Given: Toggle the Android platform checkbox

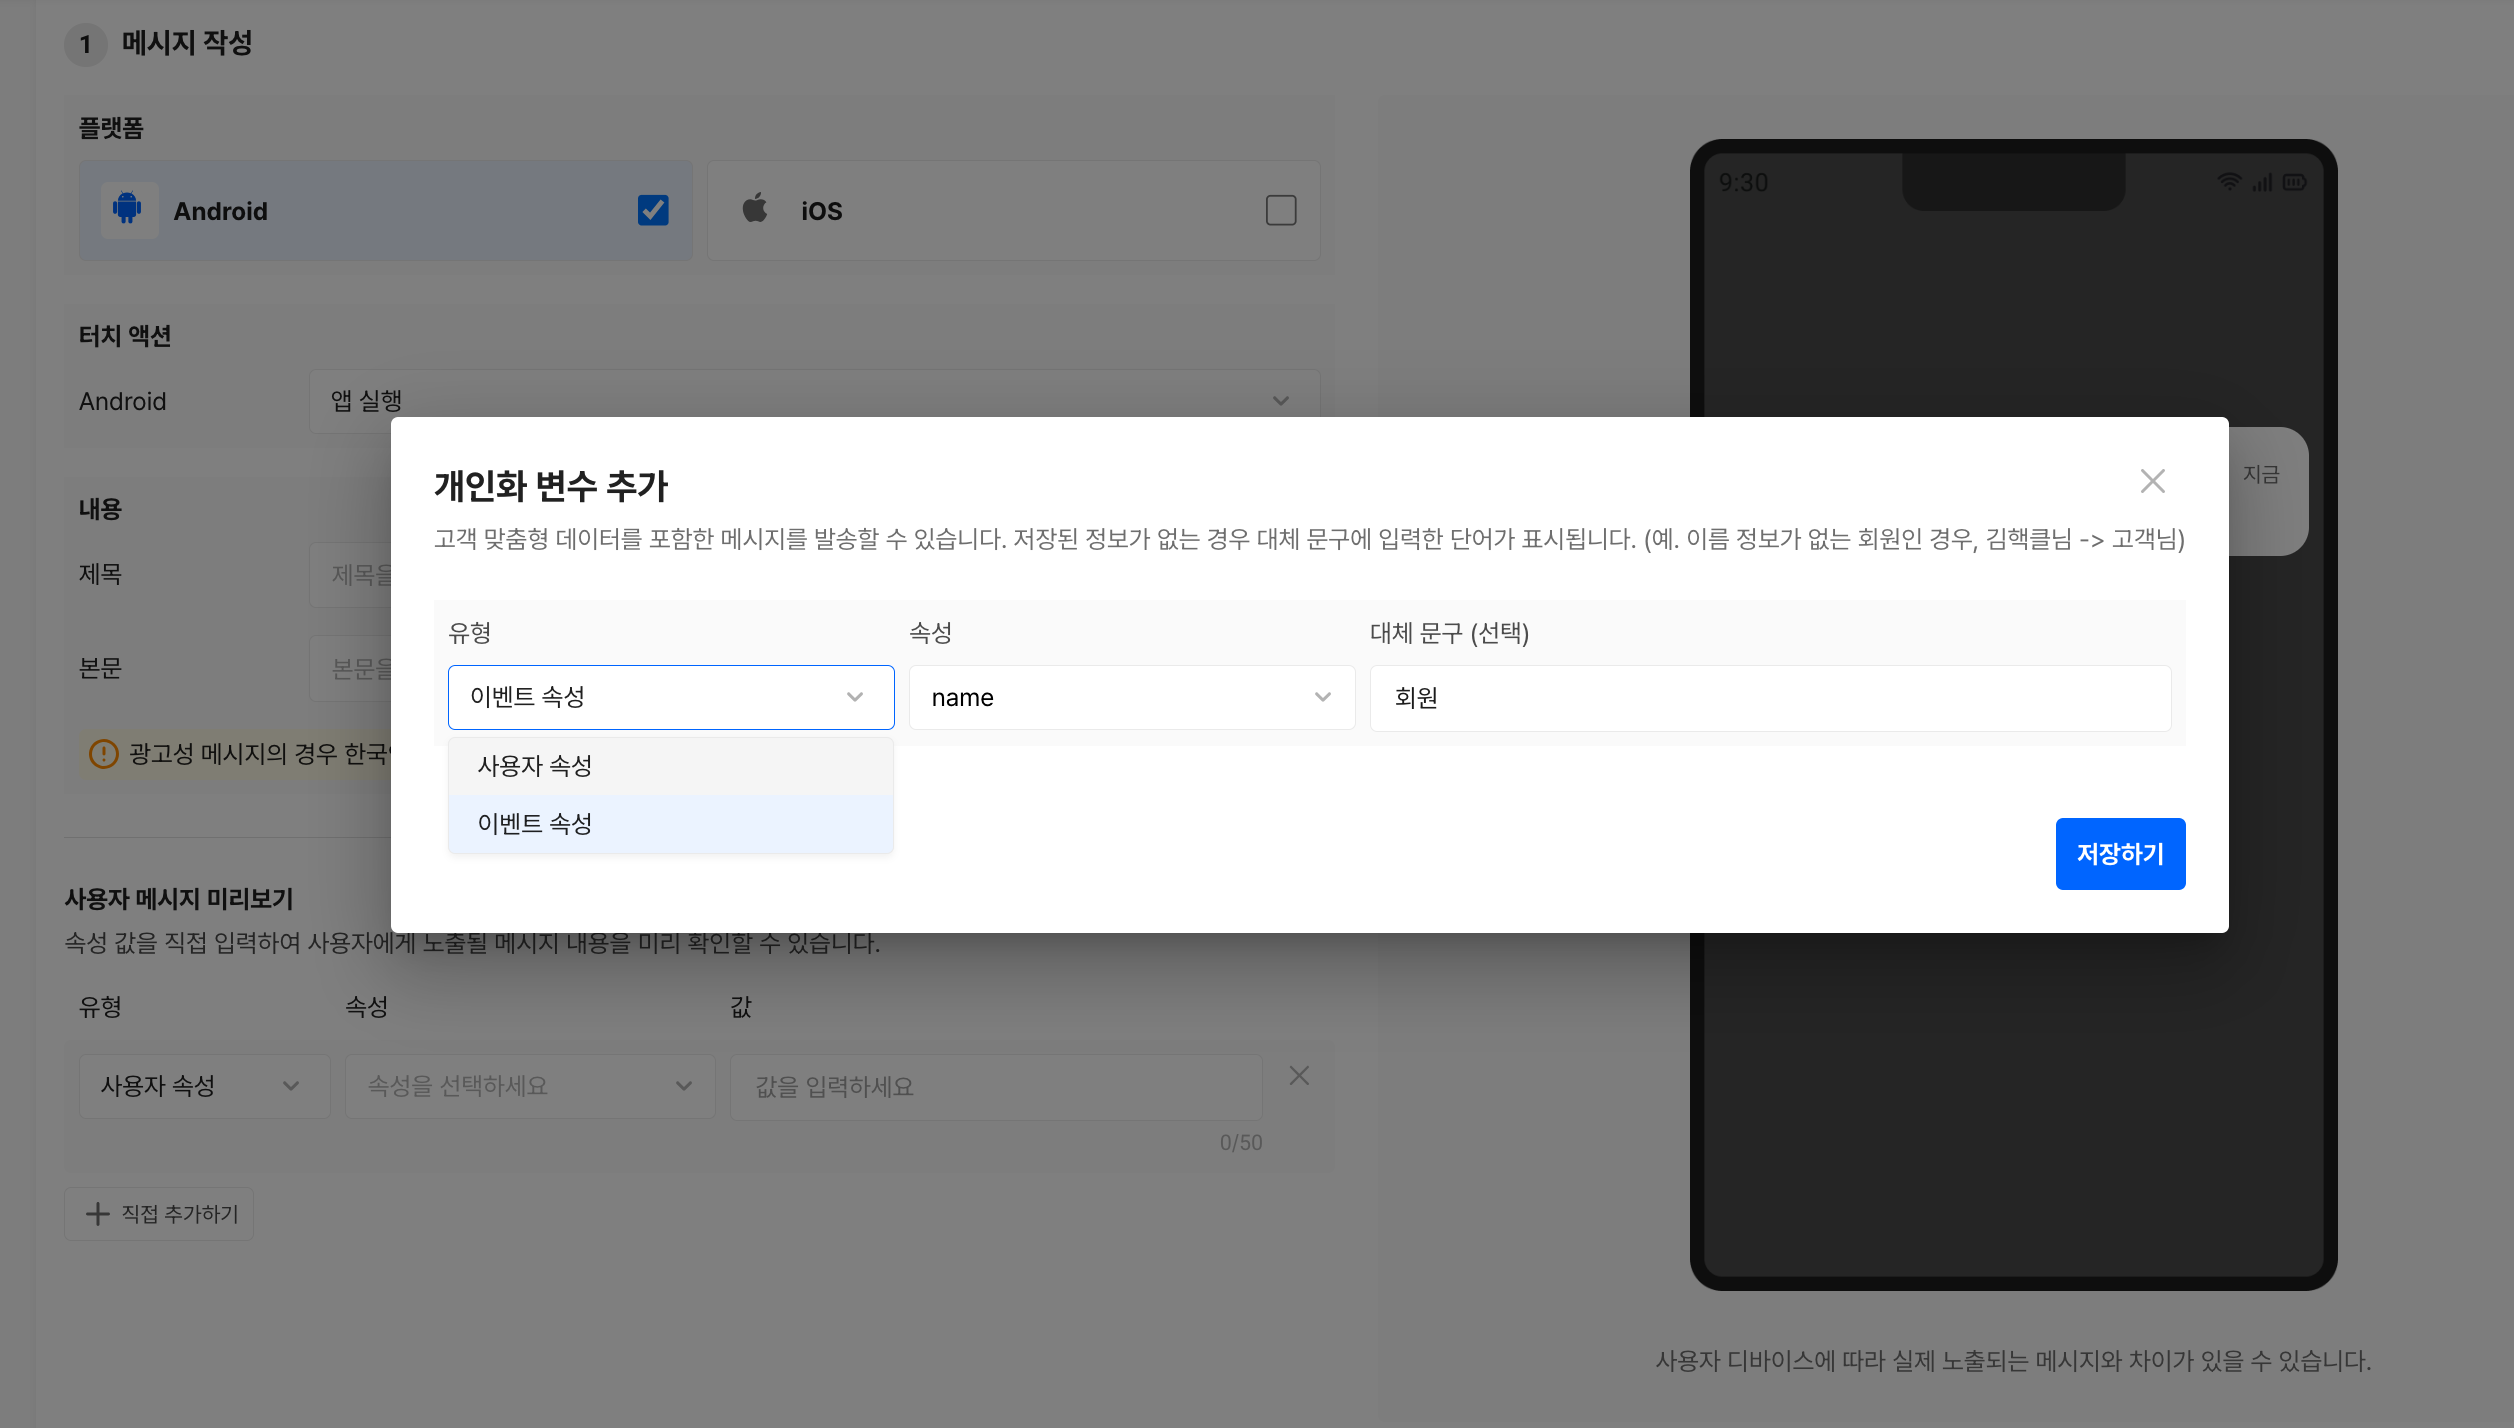Looking at the screenshot, I should [653, 210].
